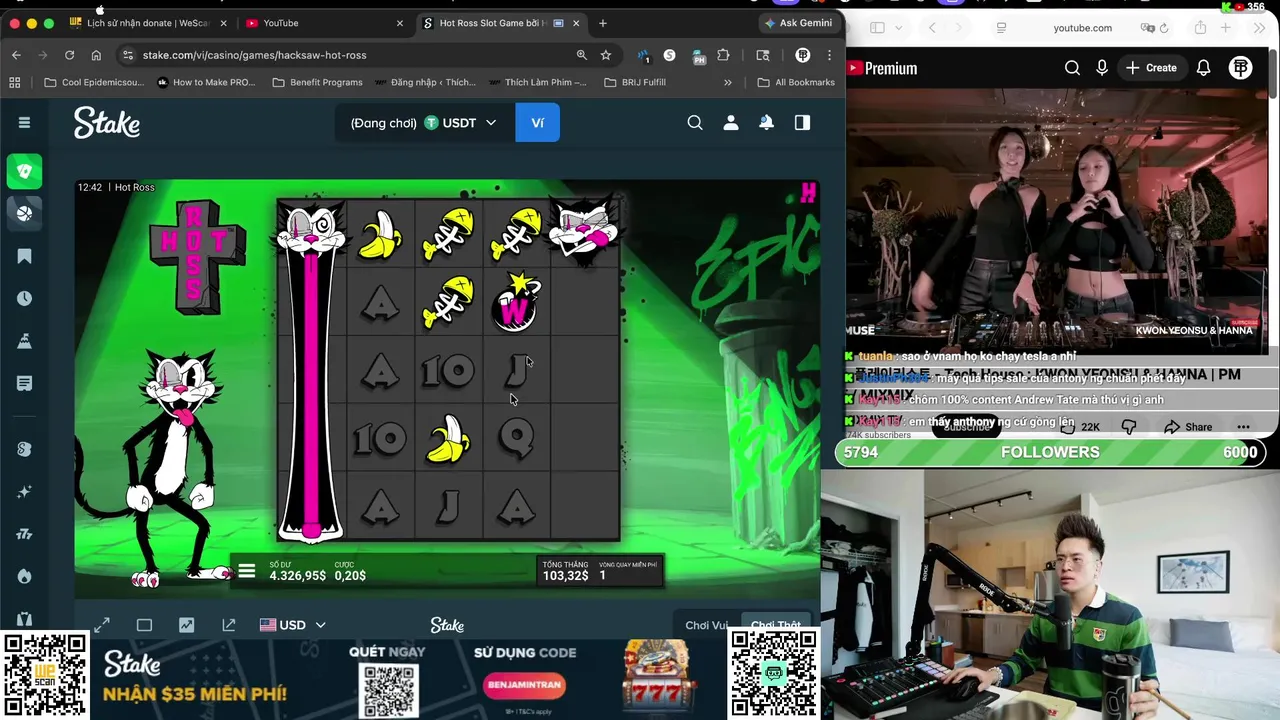The width and height of the screenshot is (1280, 720).
Task: Click the BENJAMINTRAN code button on the banner
Action: tap(524, 685)
